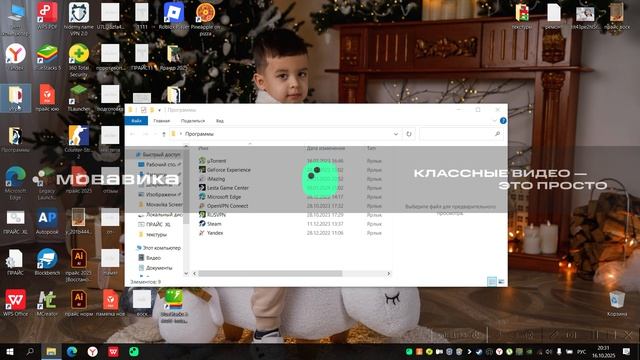Select the uTorrent shortcut row

point(291,161)
